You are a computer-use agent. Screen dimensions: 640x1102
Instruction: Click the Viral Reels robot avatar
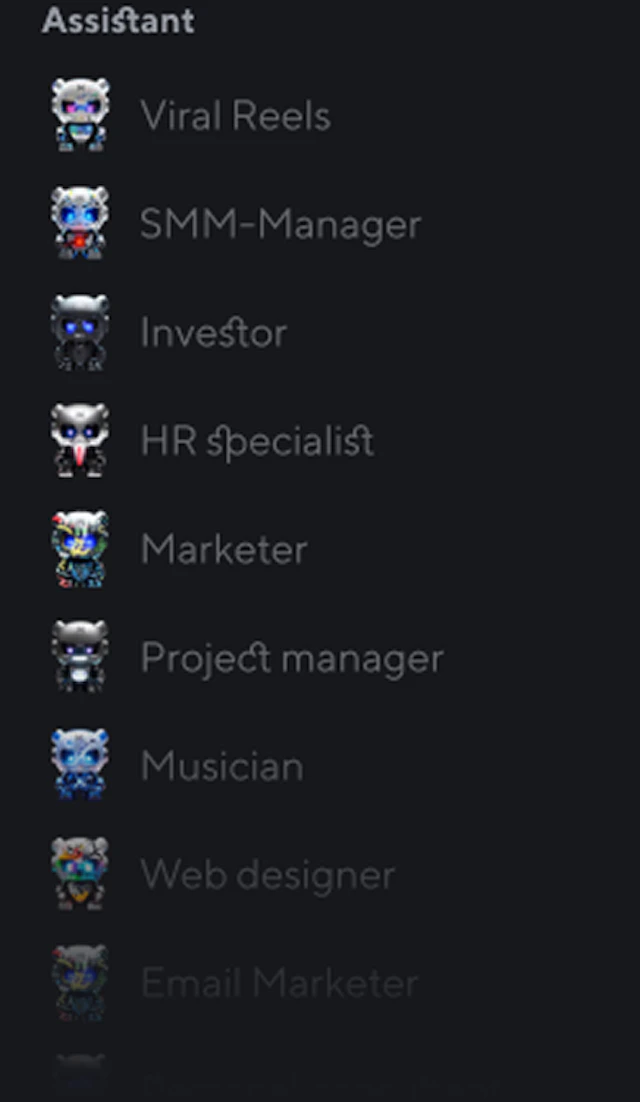coord(80,115)
